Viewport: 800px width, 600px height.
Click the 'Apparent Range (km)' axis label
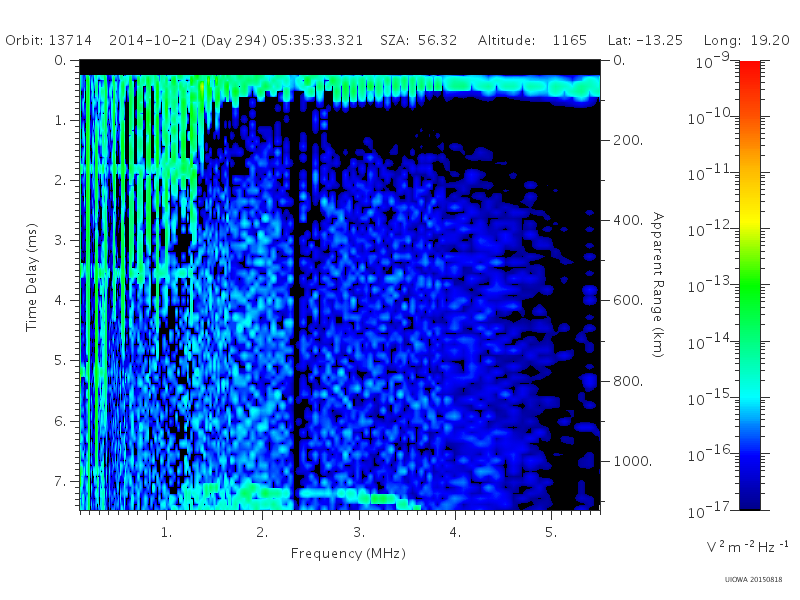click(x=659, y=285)
